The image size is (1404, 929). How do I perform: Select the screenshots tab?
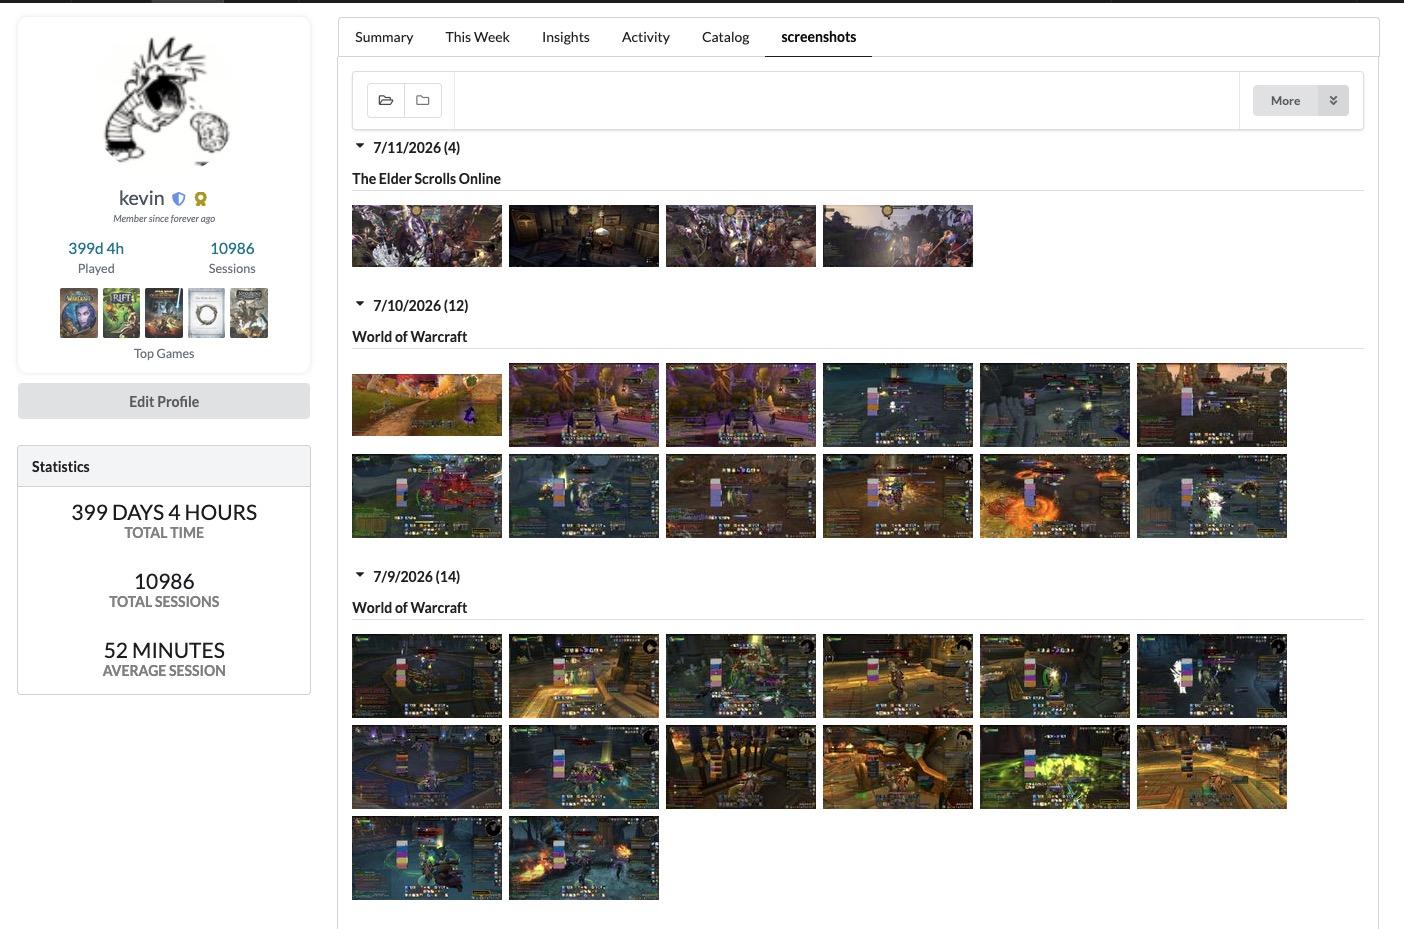(819, 37)
